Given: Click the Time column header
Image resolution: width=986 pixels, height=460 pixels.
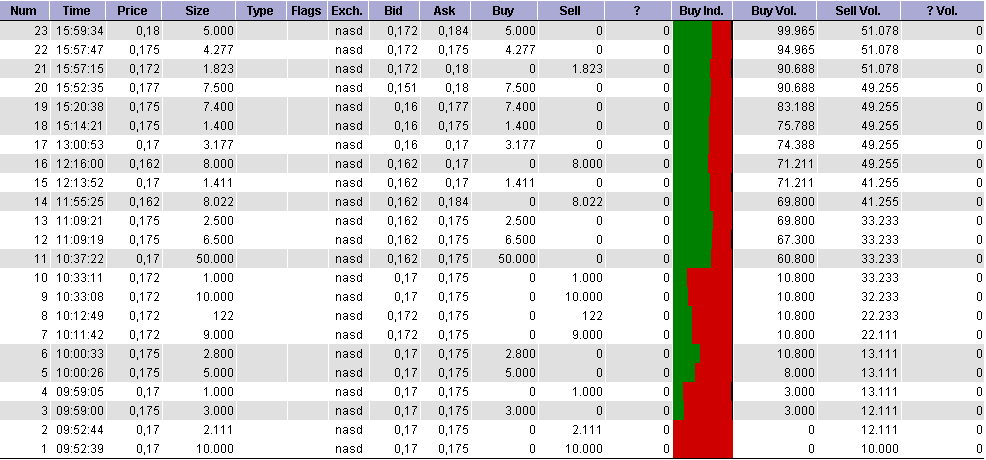Looking at the screenshot, I should point(77,11).
